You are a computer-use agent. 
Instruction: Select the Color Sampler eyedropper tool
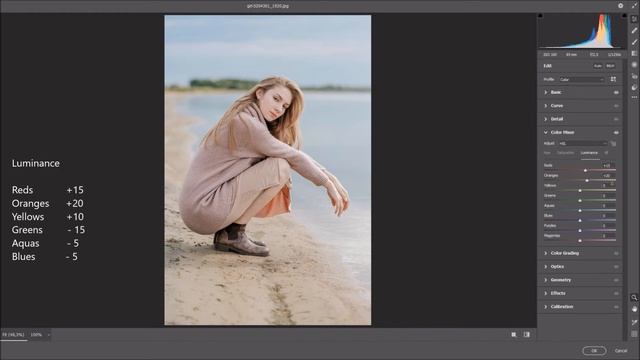tap(634, 322)
